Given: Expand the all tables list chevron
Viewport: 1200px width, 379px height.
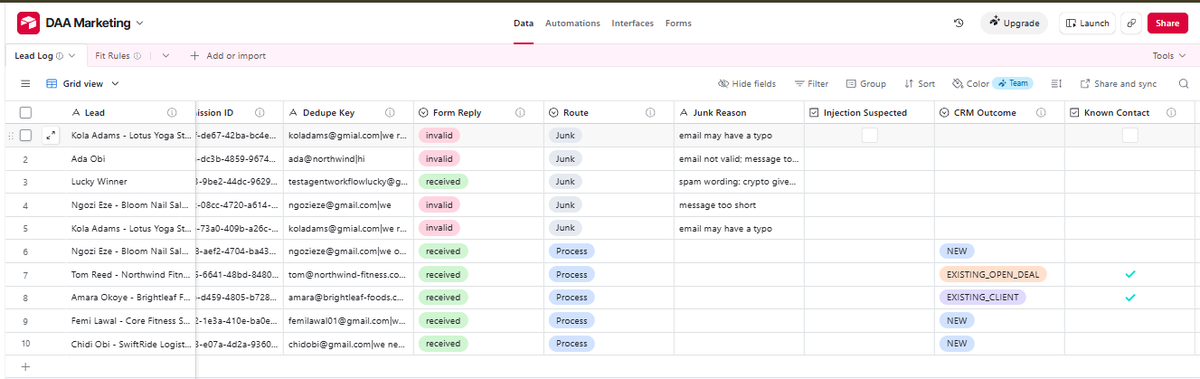Looking at the screenshot, I should [x=166, y=55].
